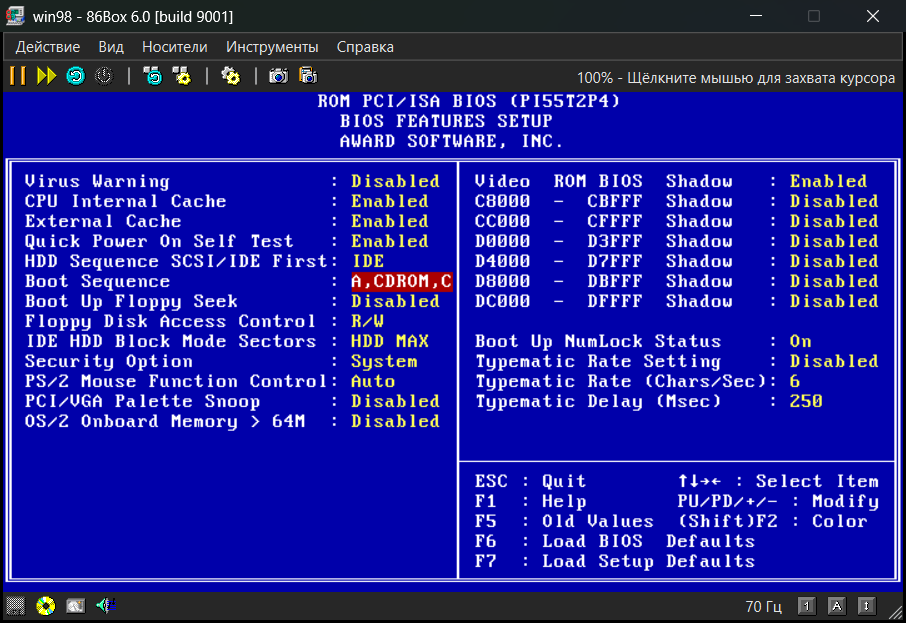The width and height of the screenshot is (906, 623).
Task: Click the 'F7 : Load Setup Defaults' line
Action: pyautogui.click(x=615, y=562)
